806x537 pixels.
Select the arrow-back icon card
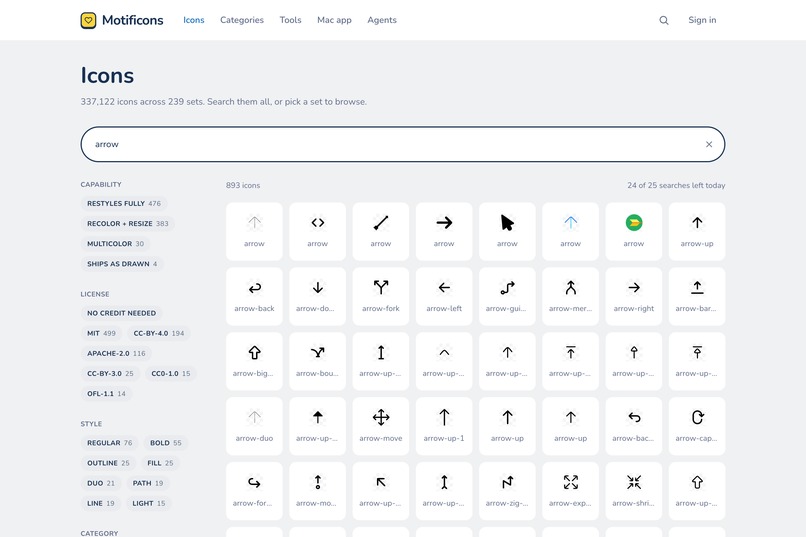click(x=254, y=297)
